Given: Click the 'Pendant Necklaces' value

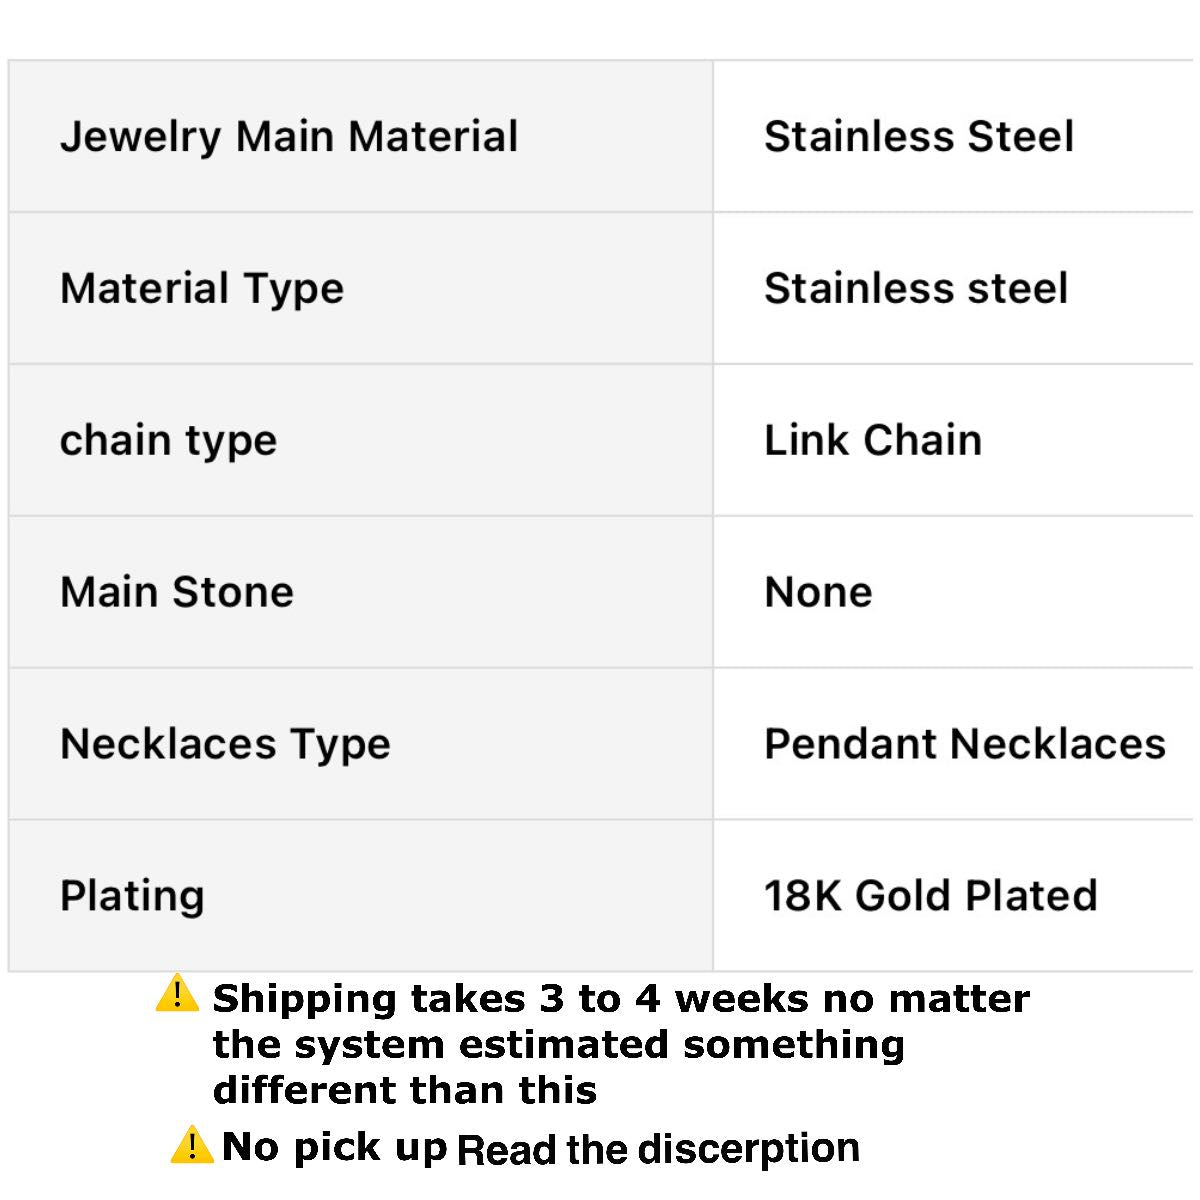Looking at the screenshot, I should coord(965,744).
